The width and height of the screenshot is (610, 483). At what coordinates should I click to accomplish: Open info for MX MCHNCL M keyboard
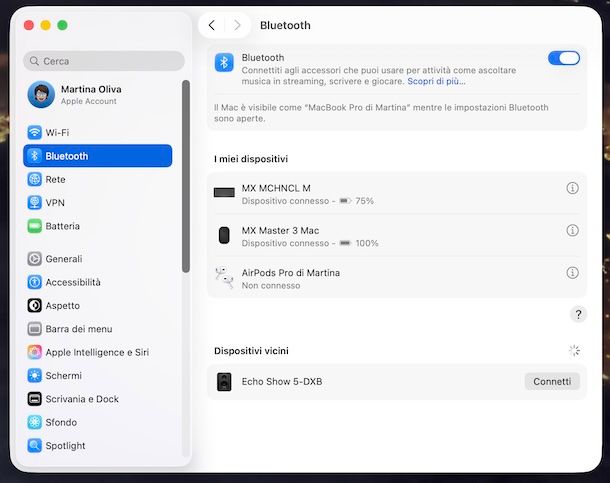pyautogui.click(x=572, y=188)
